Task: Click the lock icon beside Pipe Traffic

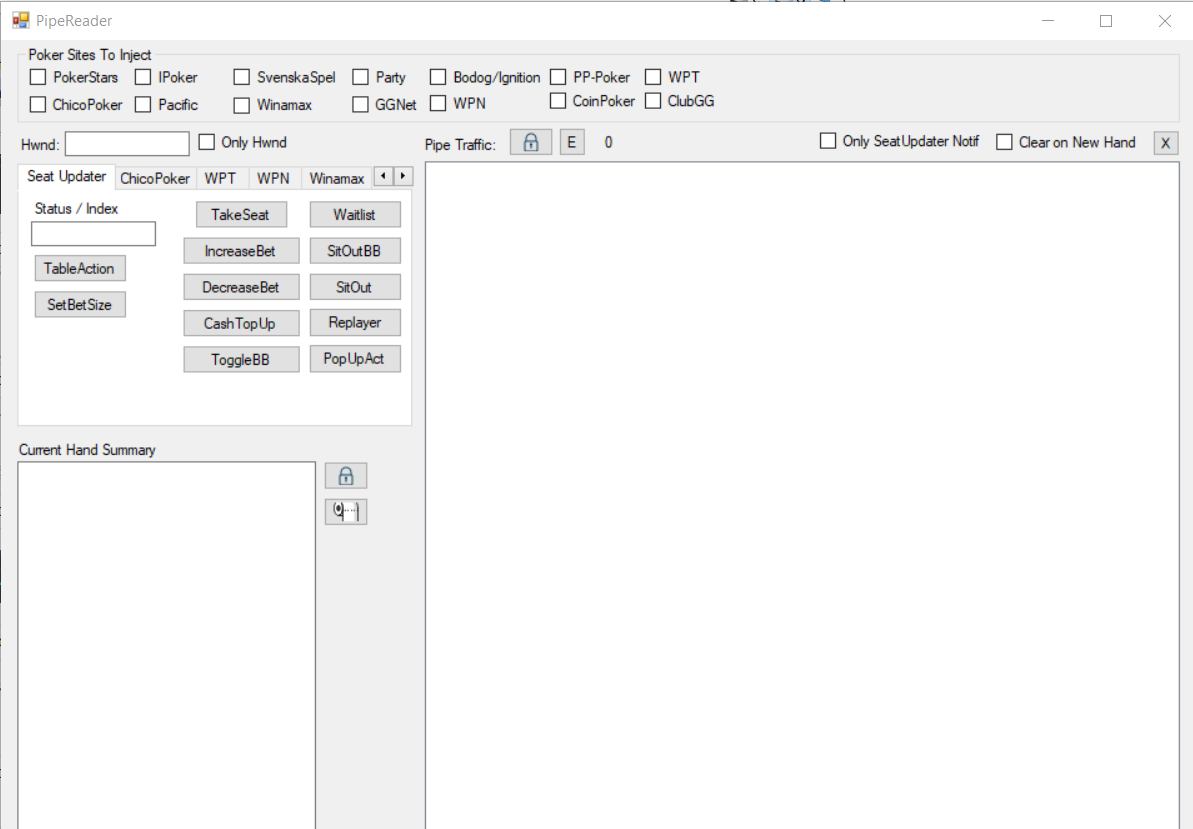Action: (x=531, y=142)
